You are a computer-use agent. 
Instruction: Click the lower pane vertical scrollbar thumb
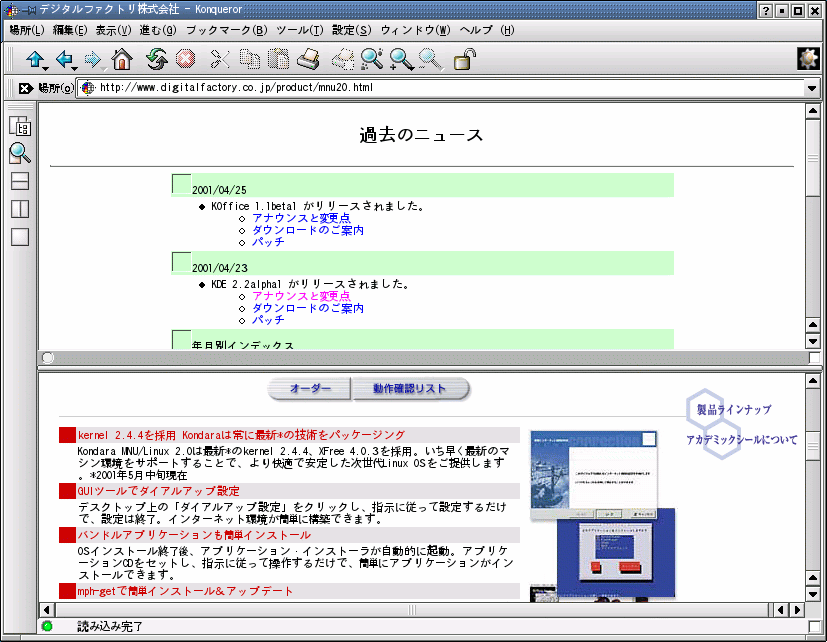click(813, 446)
